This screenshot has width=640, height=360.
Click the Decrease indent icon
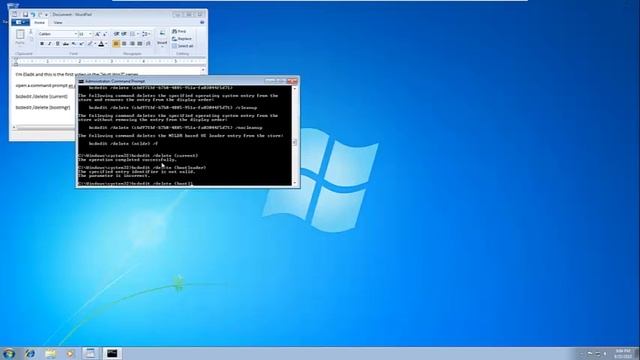point(116,34)
